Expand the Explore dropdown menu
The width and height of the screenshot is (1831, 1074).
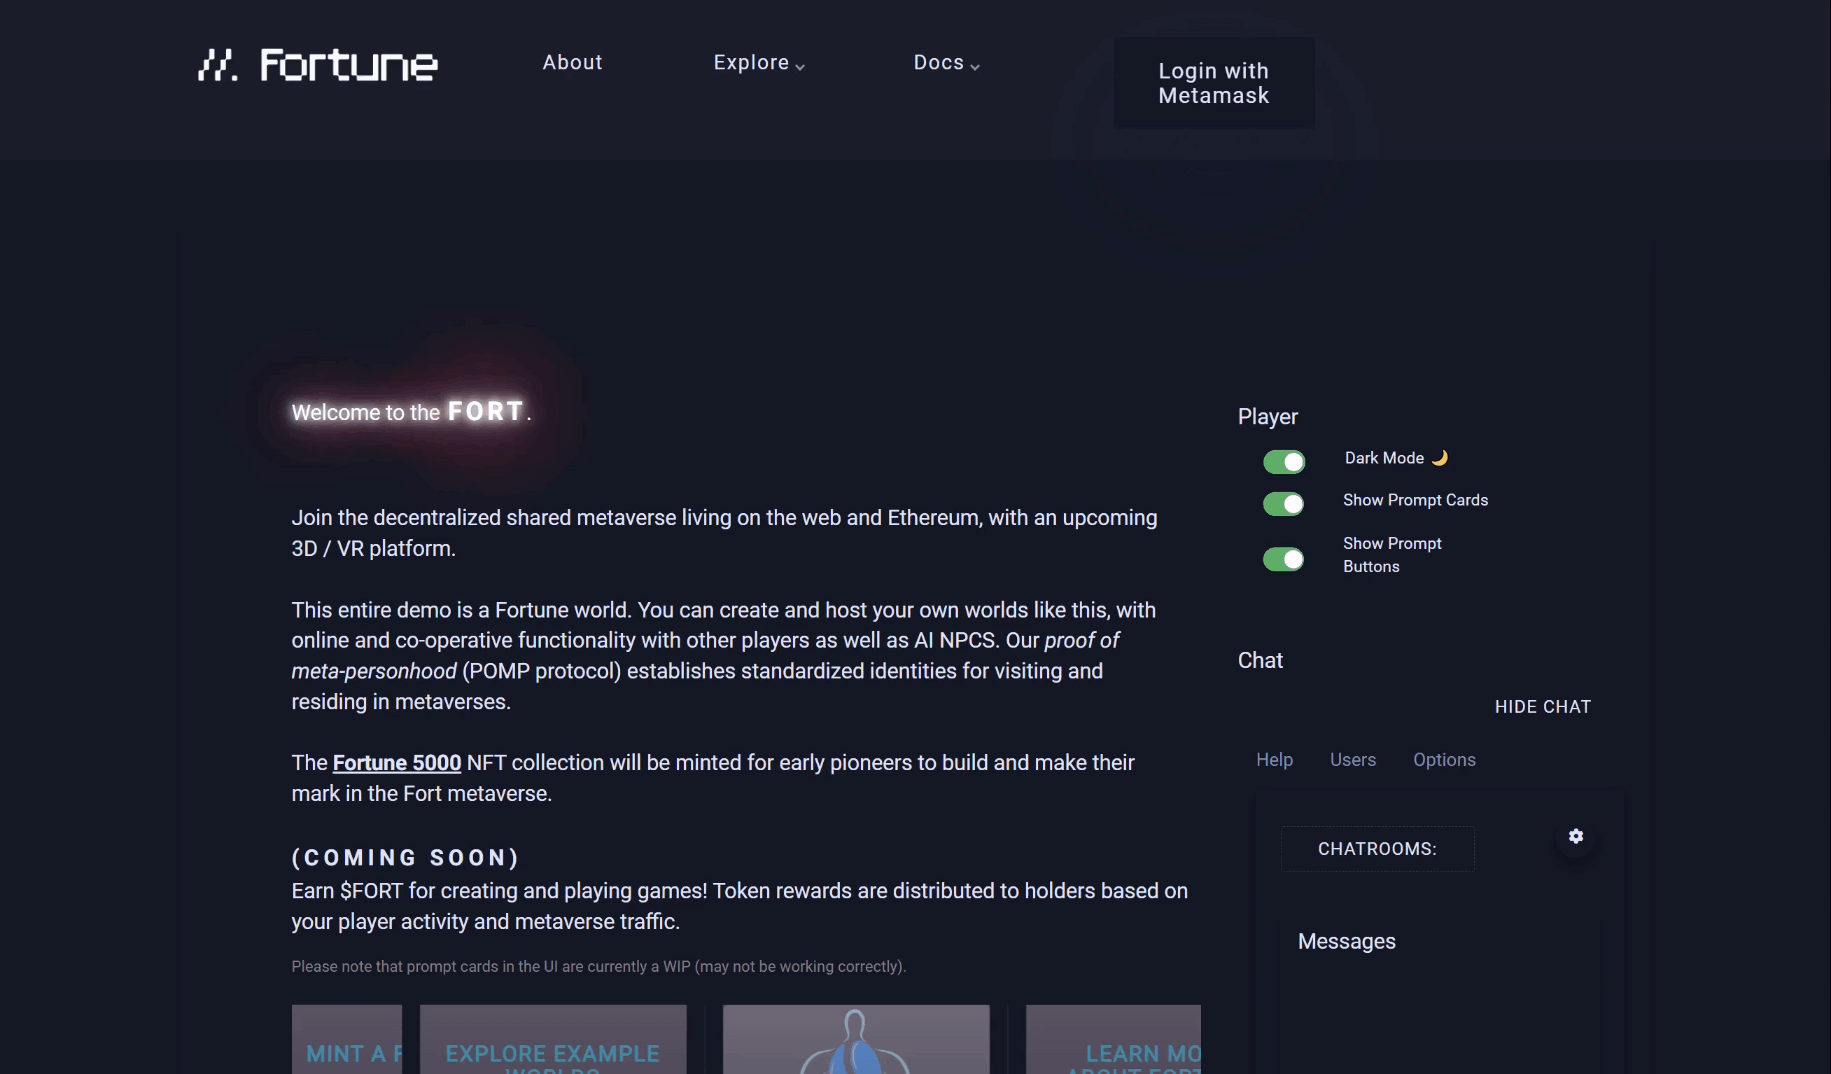click(x=758, y=63)
